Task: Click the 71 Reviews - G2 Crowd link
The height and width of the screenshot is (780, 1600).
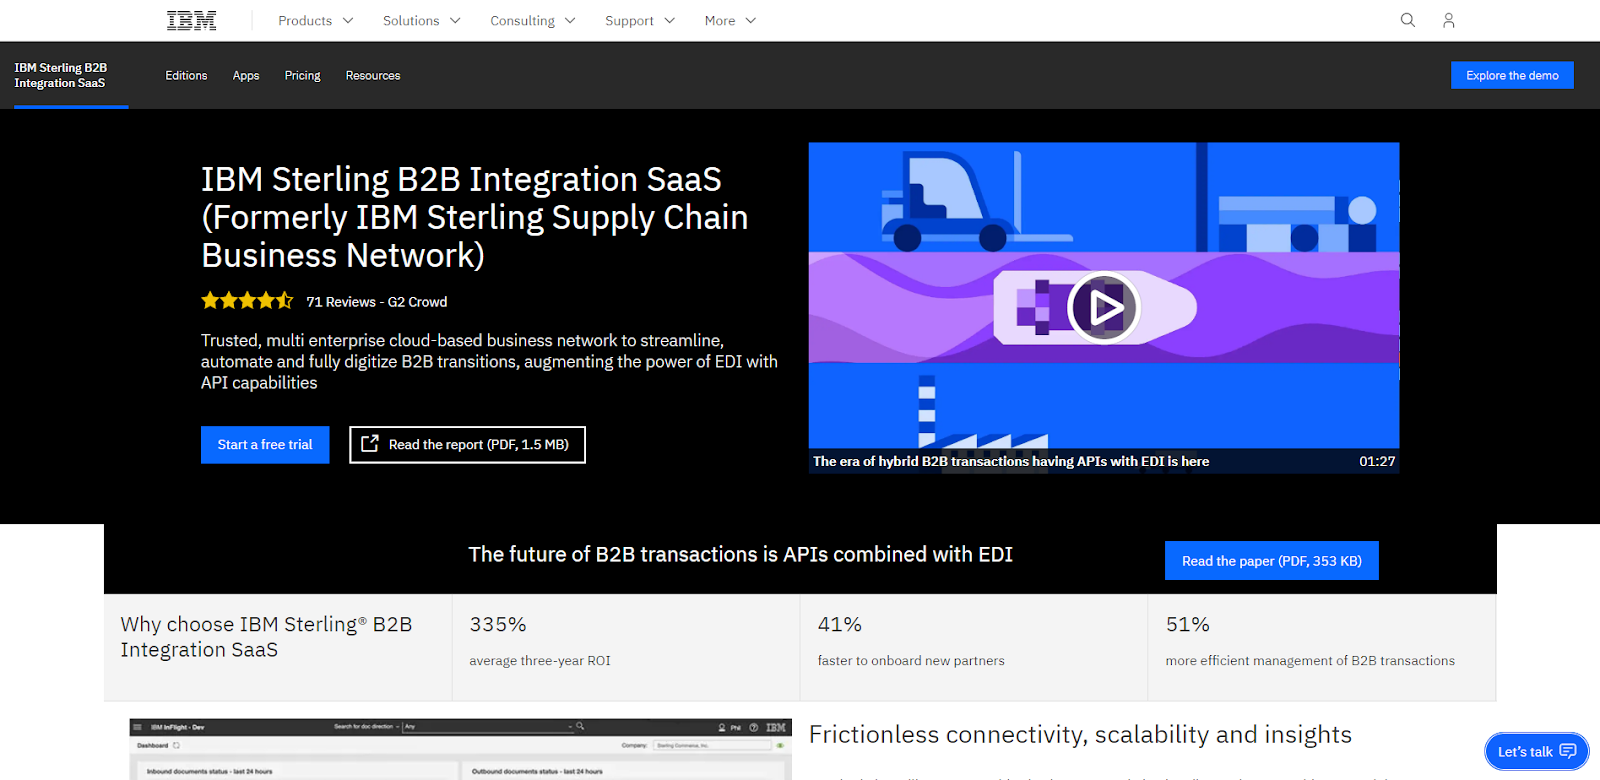Action: [376, 302]
